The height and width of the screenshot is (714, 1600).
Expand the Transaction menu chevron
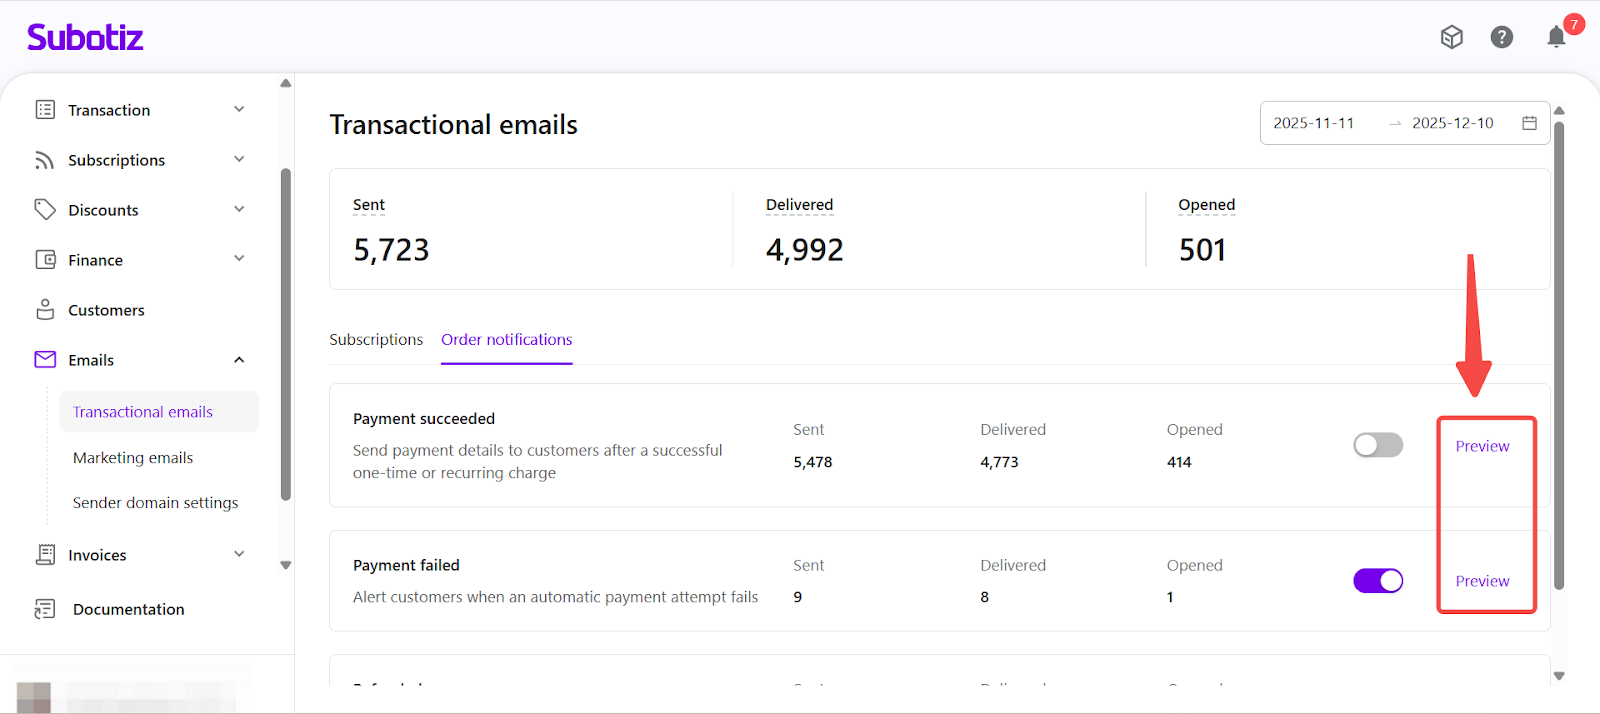239,109
